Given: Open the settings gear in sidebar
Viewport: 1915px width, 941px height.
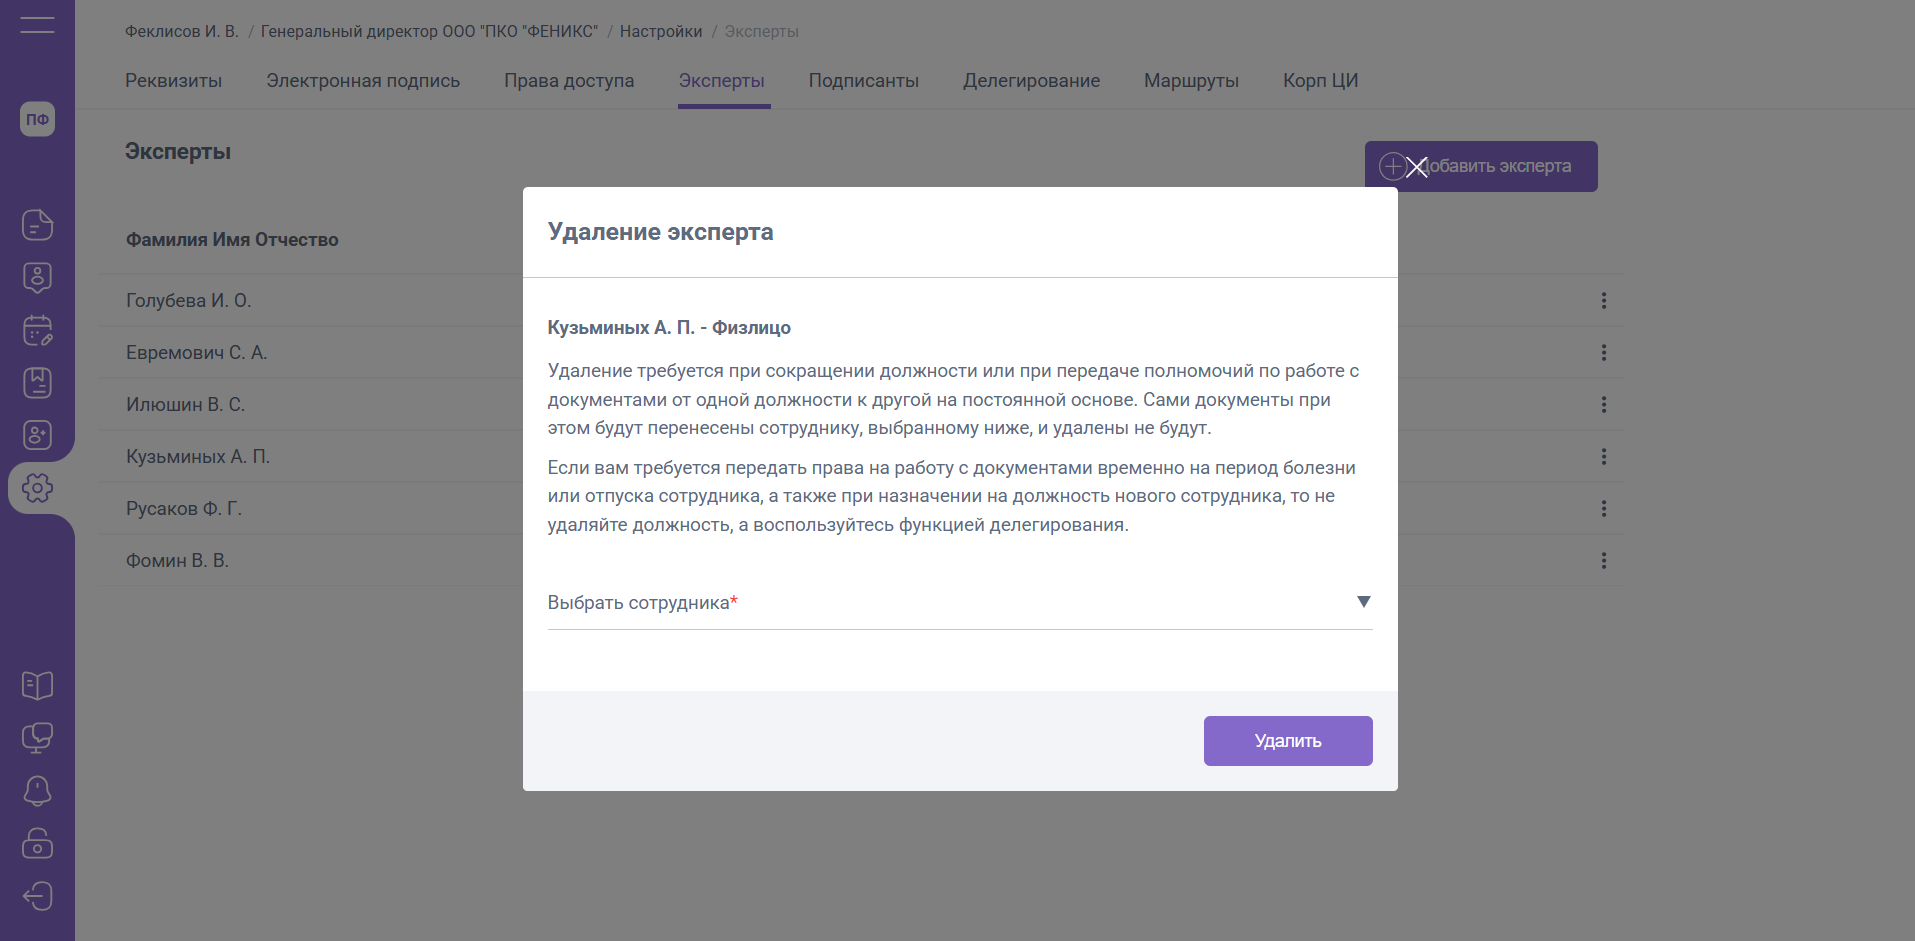Looking at the screenshot, I should [37, 488].
